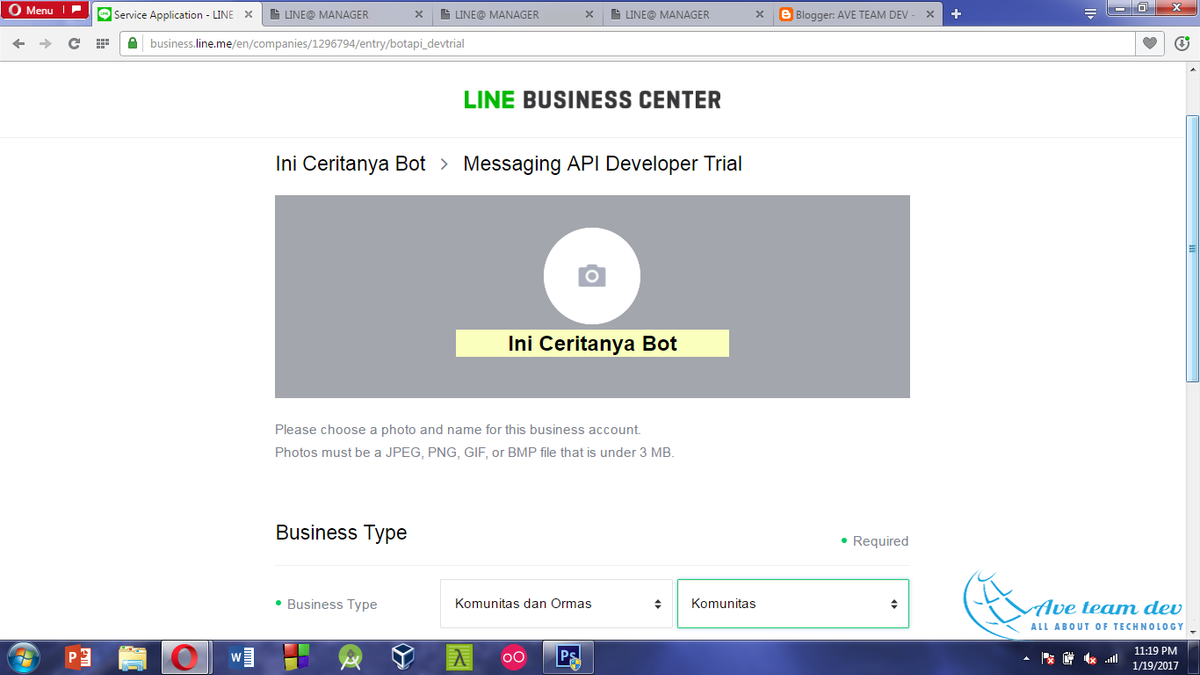
Task: Click the muted volume tray icon
Action: 1090,658
